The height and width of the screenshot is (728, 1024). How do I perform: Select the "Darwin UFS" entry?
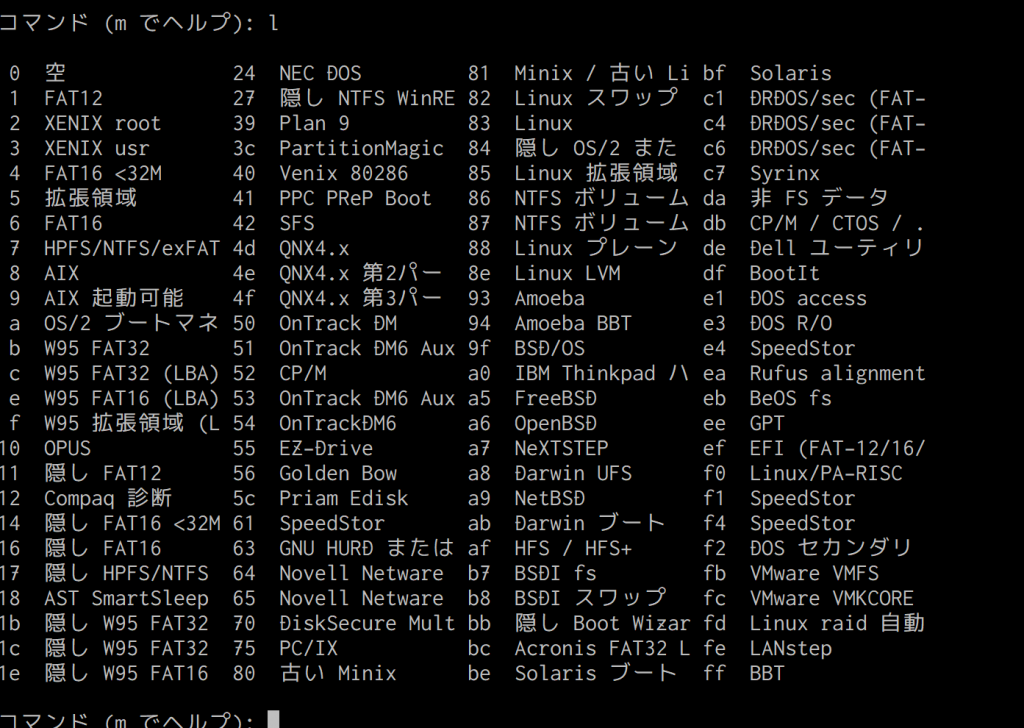(573, 473)
